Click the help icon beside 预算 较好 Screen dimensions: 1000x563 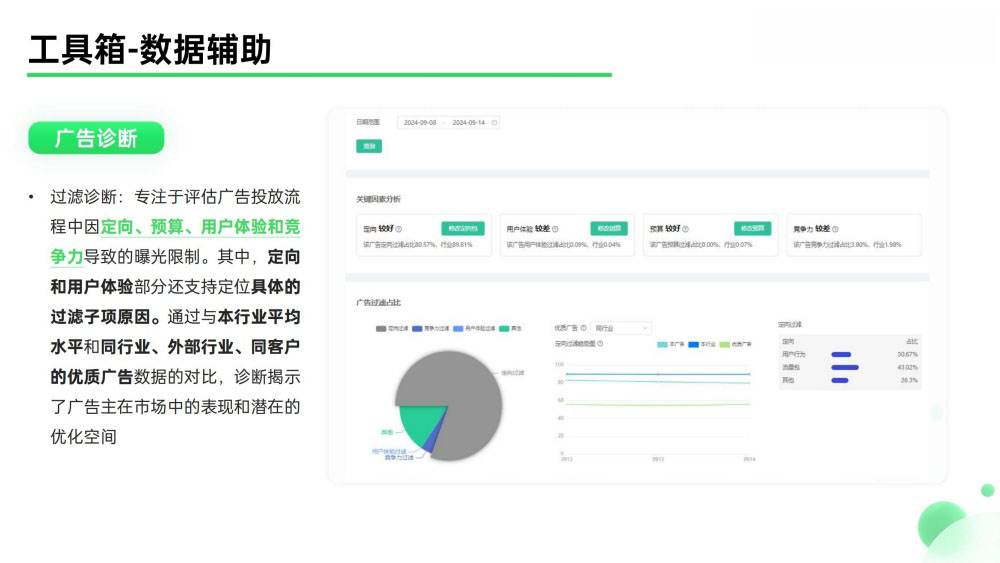click(686, 229)
